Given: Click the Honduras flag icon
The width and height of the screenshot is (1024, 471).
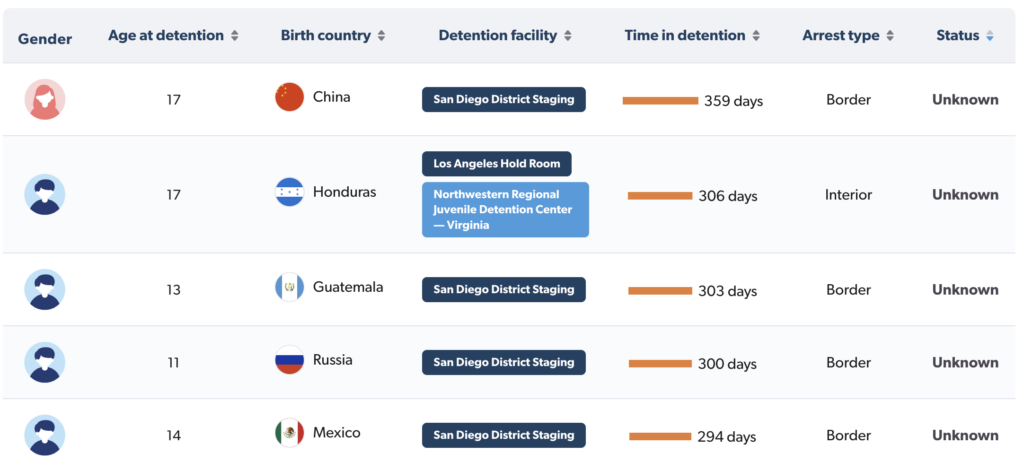Looking at the screenshot, I should point(289,192).
